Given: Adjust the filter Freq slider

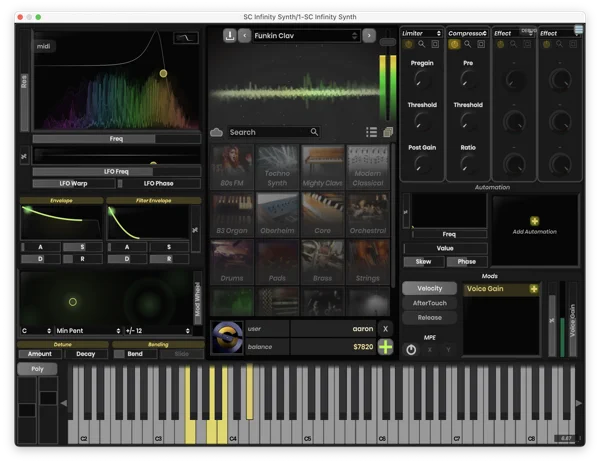Looking at the screenshot, I should pyautogui.click(x=117, y=139).
